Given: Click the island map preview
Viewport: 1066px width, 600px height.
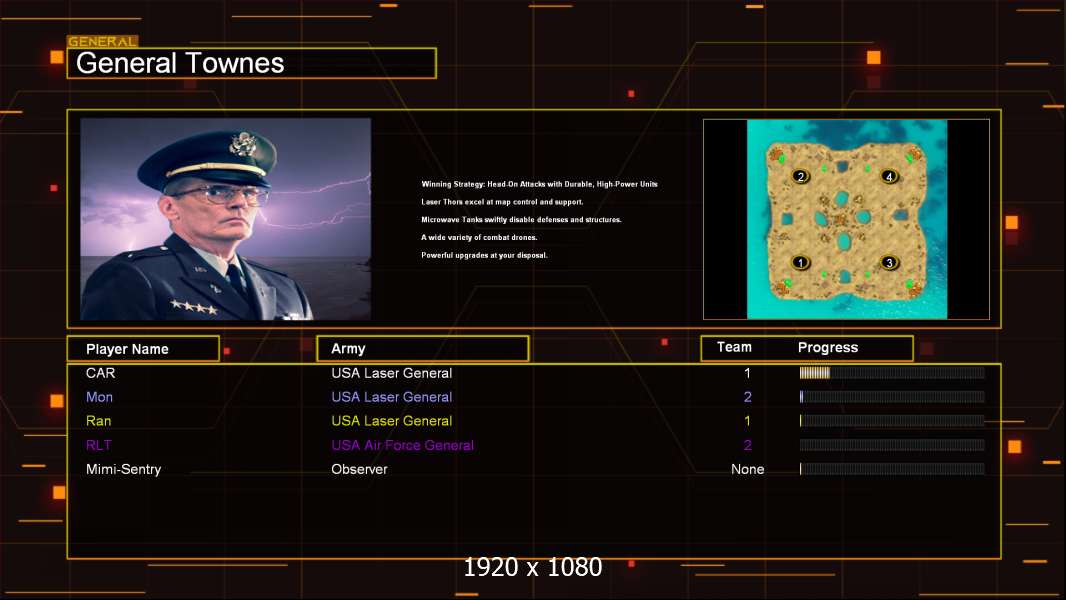Looking at the screenshot, I should point(846,219).
